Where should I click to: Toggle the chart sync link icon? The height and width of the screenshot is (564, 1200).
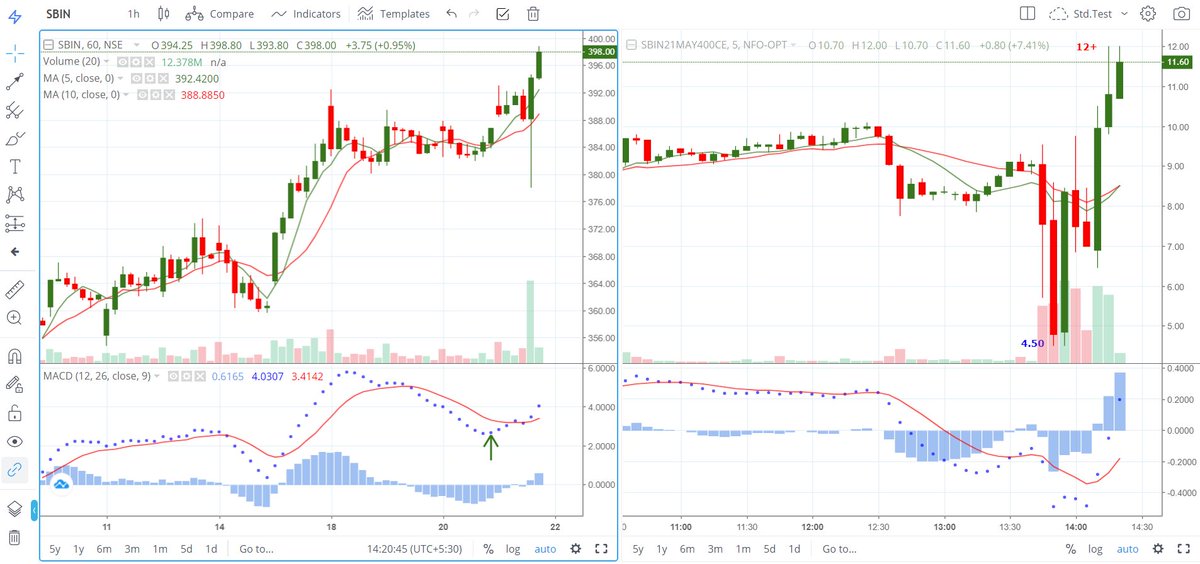(x=14, y=469)
